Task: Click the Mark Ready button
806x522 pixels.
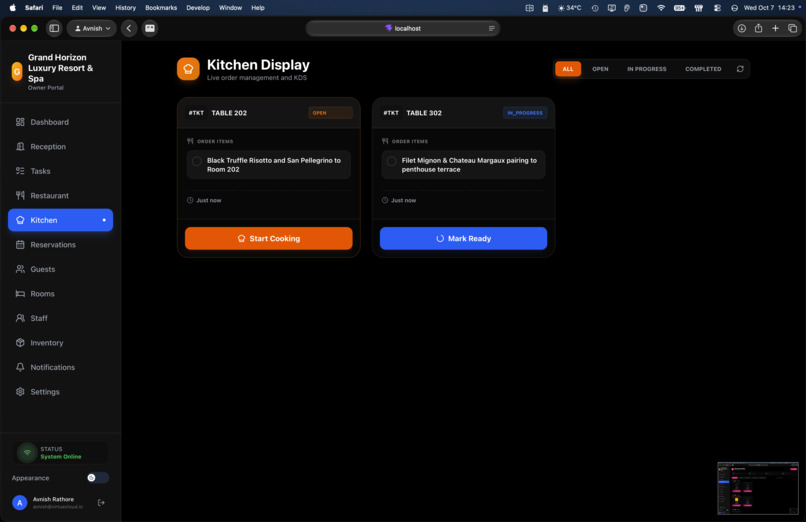Action: point(463,238)
